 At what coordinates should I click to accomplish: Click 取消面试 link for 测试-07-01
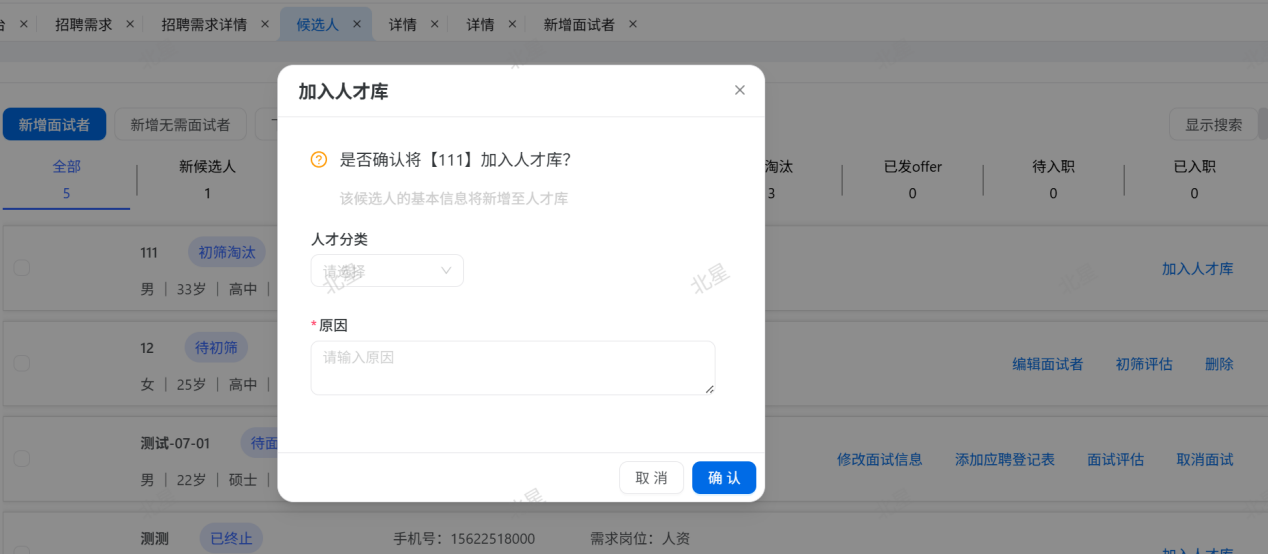click(1204, 460)
